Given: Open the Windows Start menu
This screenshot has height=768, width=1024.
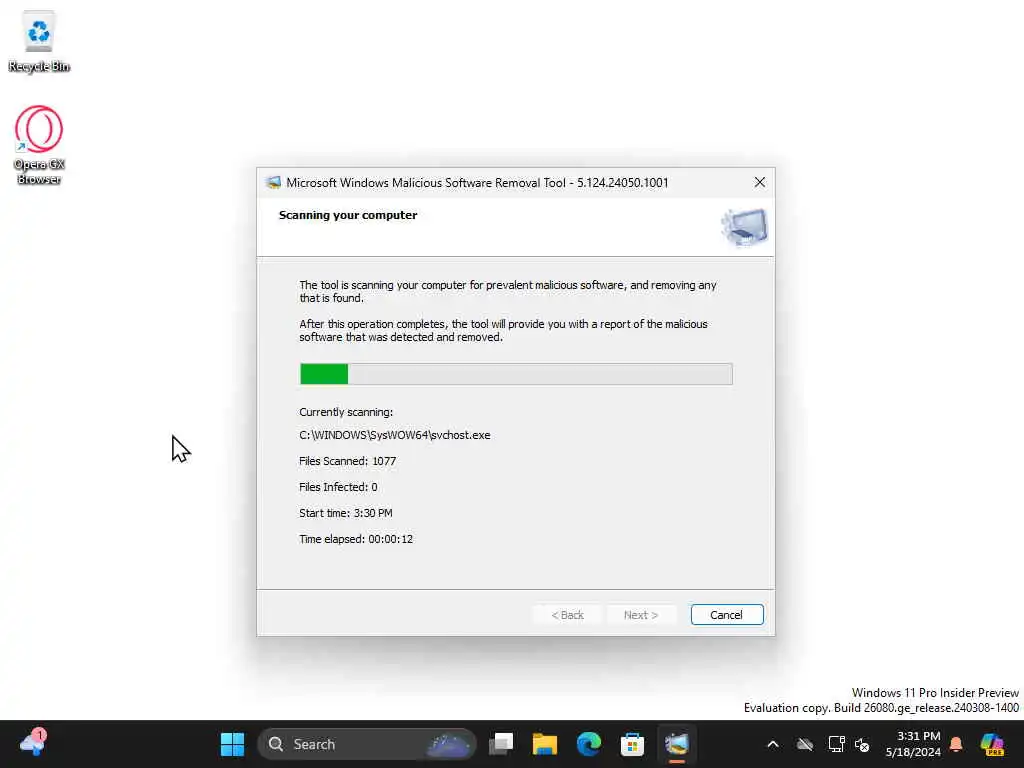Looking at the screenshot, I should [x=232, y=744].
